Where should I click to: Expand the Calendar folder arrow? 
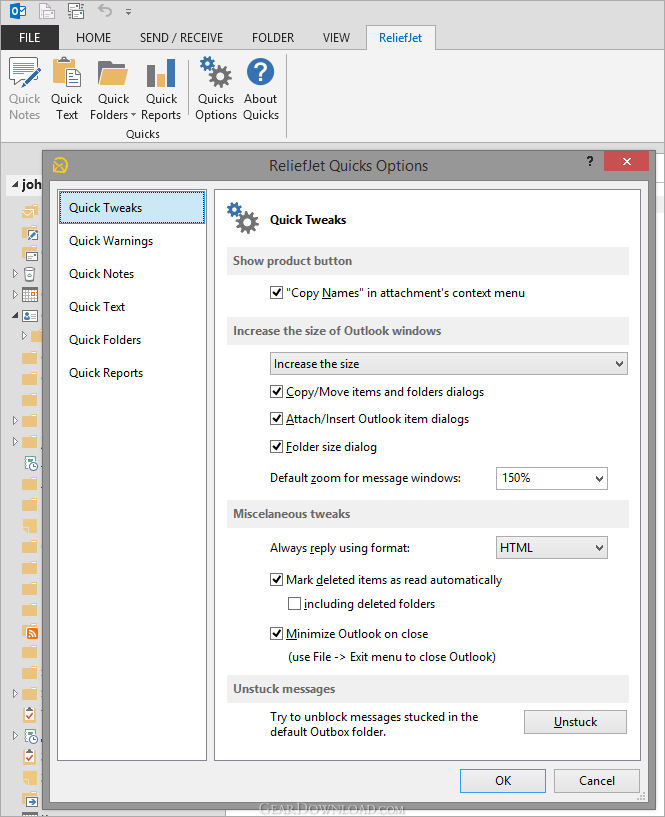click(15, 294)
